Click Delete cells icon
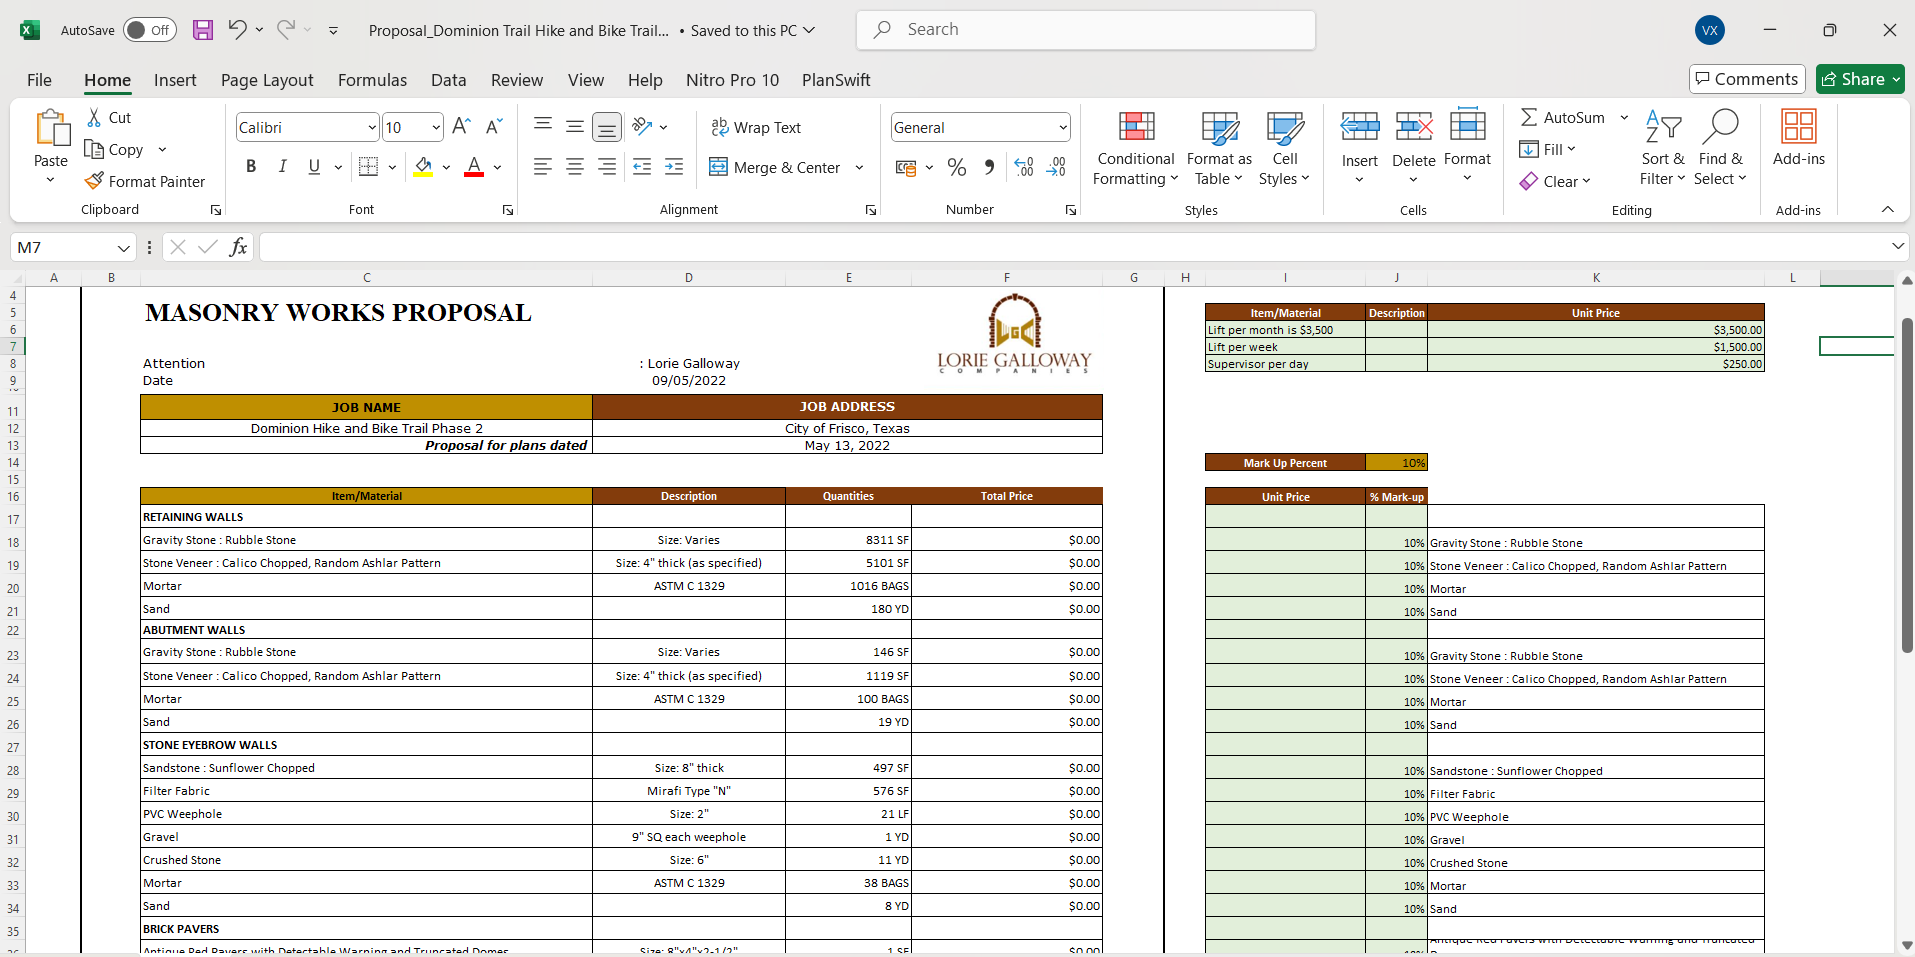 [1414, 126]
